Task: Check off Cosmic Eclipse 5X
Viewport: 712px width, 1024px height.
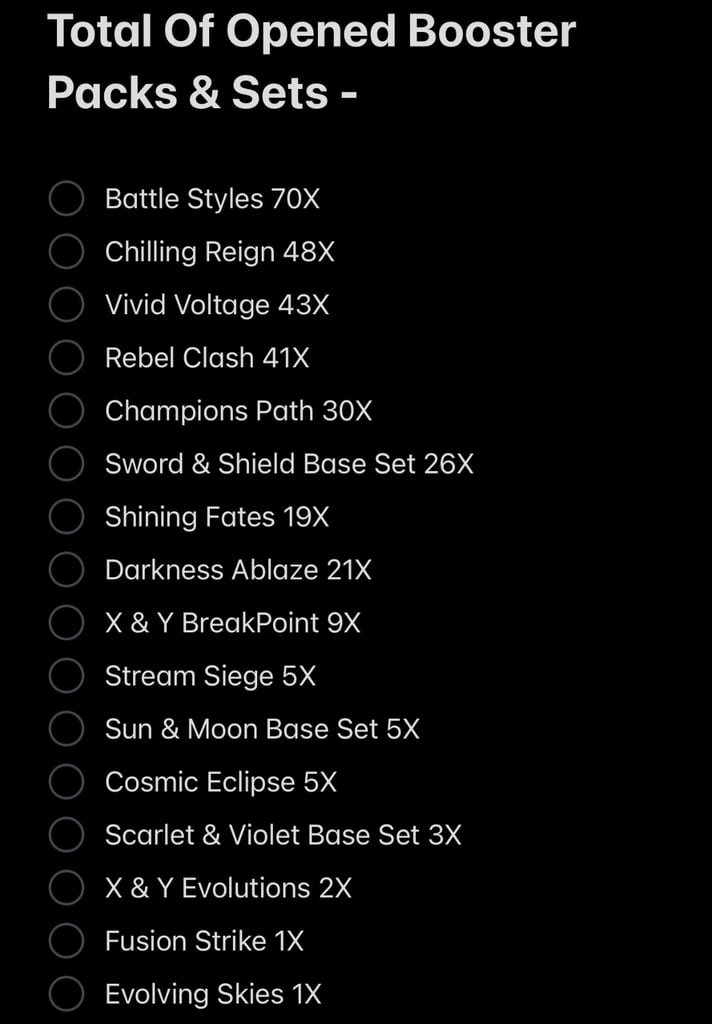Action: pos(66,781)
